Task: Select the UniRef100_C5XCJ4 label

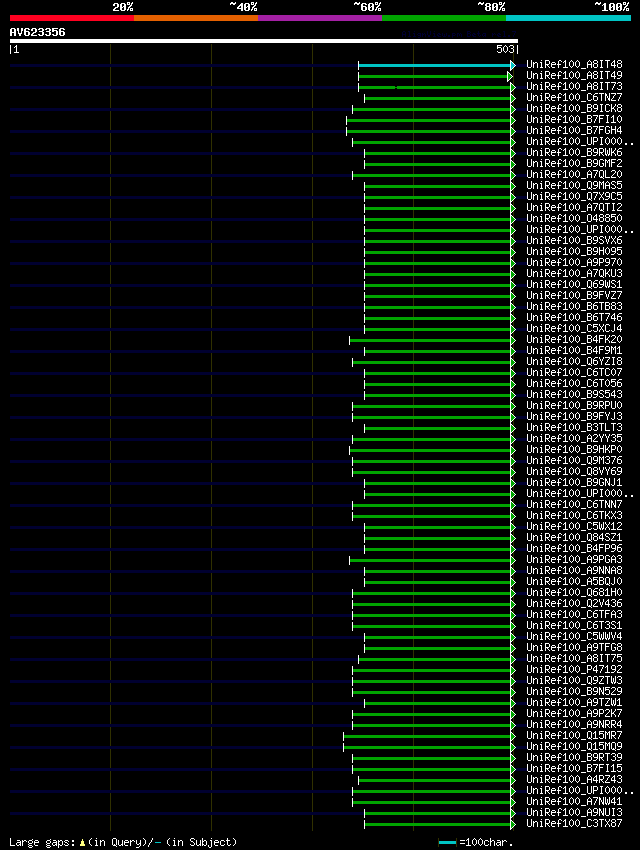Action: point(574,329)
